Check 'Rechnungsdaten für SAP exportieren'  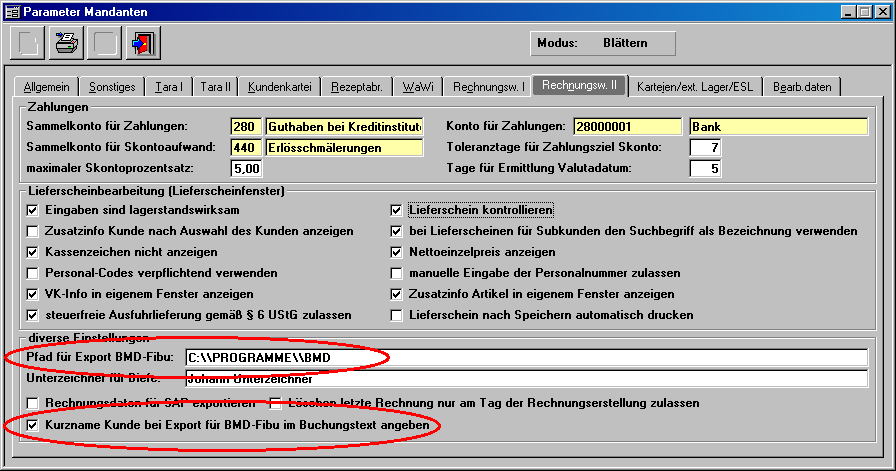33,403
